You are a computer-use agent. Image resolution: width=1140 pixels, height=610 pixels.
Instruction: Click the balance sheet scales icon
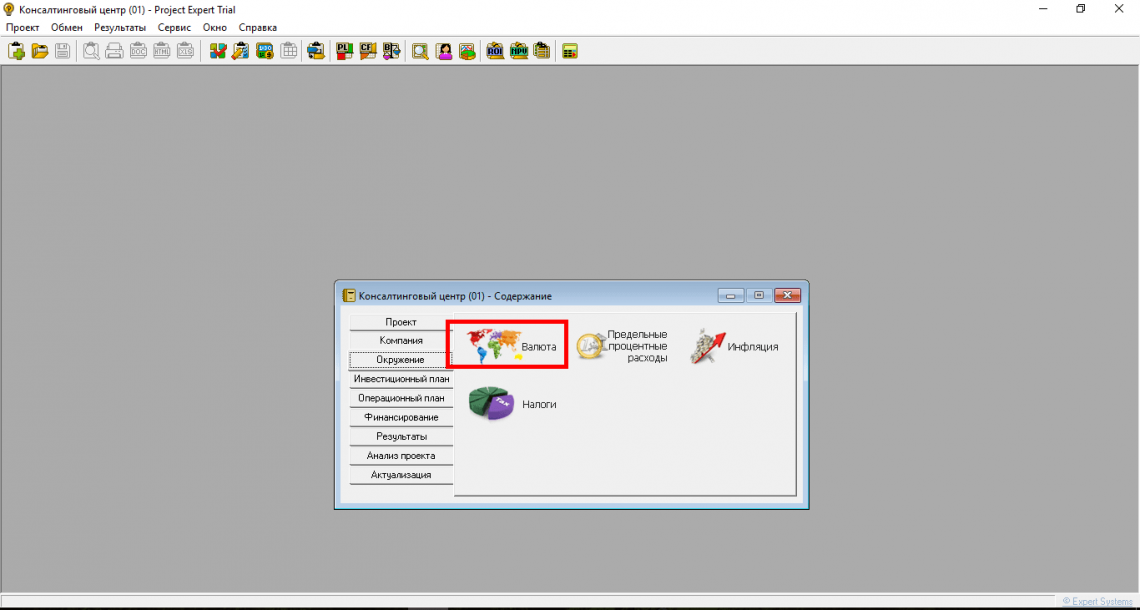[x=391, y=51]
